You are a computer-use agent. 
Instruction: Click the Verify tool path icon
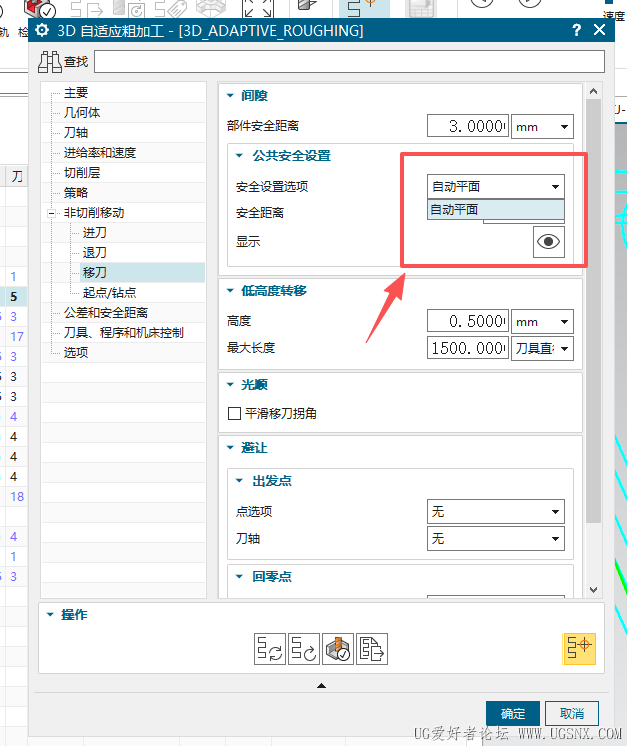338,648
